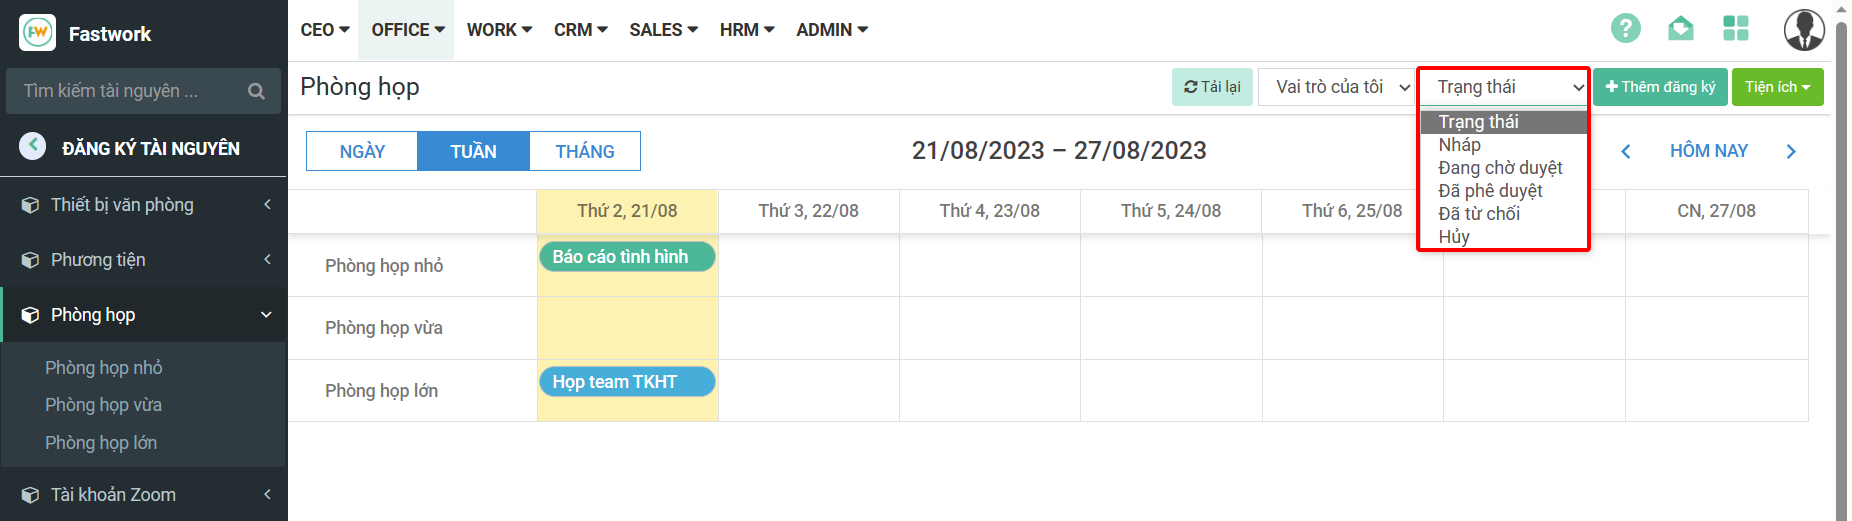Click the user profile avatar
Image resolution: width=1852 pixels, height=521 pixels.
tap(1804, 30)
